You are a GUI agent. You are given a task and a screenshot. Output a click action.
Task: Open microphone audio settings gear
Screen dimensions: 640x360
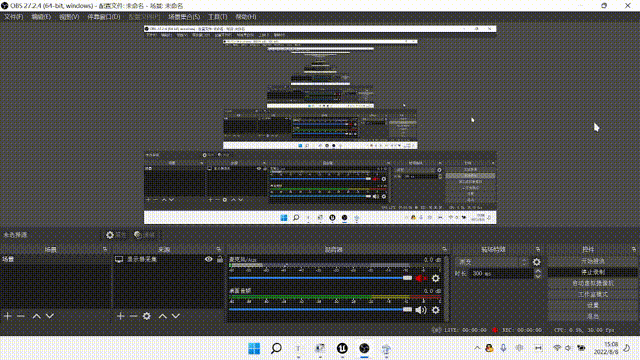[436, 278]
